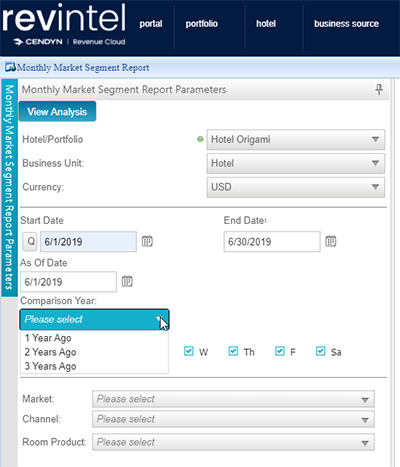Open the As Of Date calendar icon
This screenshot has height=467, width=400.
(x=127, y=281)
